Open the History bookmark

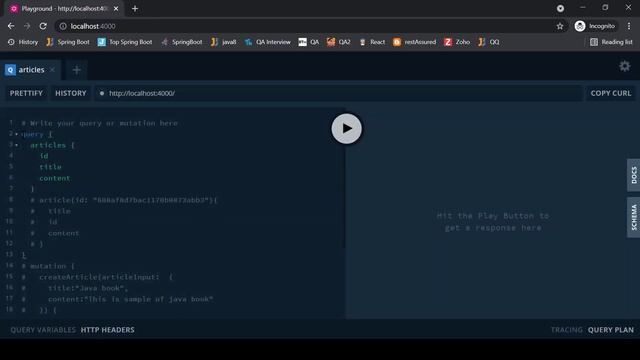23,42
